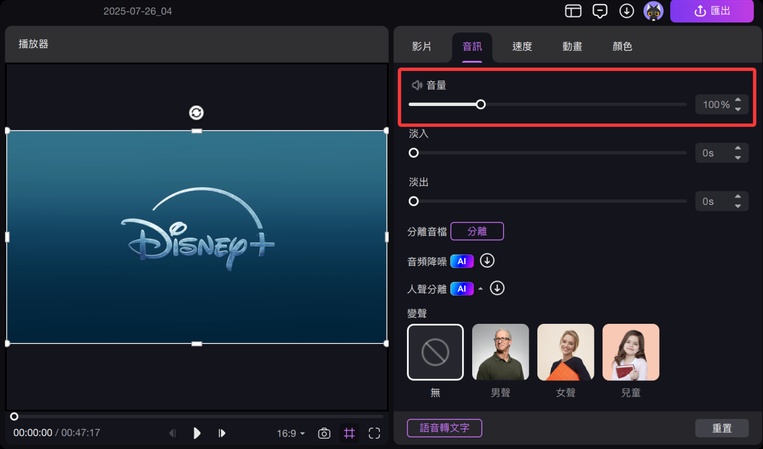763x449 pixels.
Task: Click the 淡出 fade-out slider handle
Action: click(x=414, y=201)
